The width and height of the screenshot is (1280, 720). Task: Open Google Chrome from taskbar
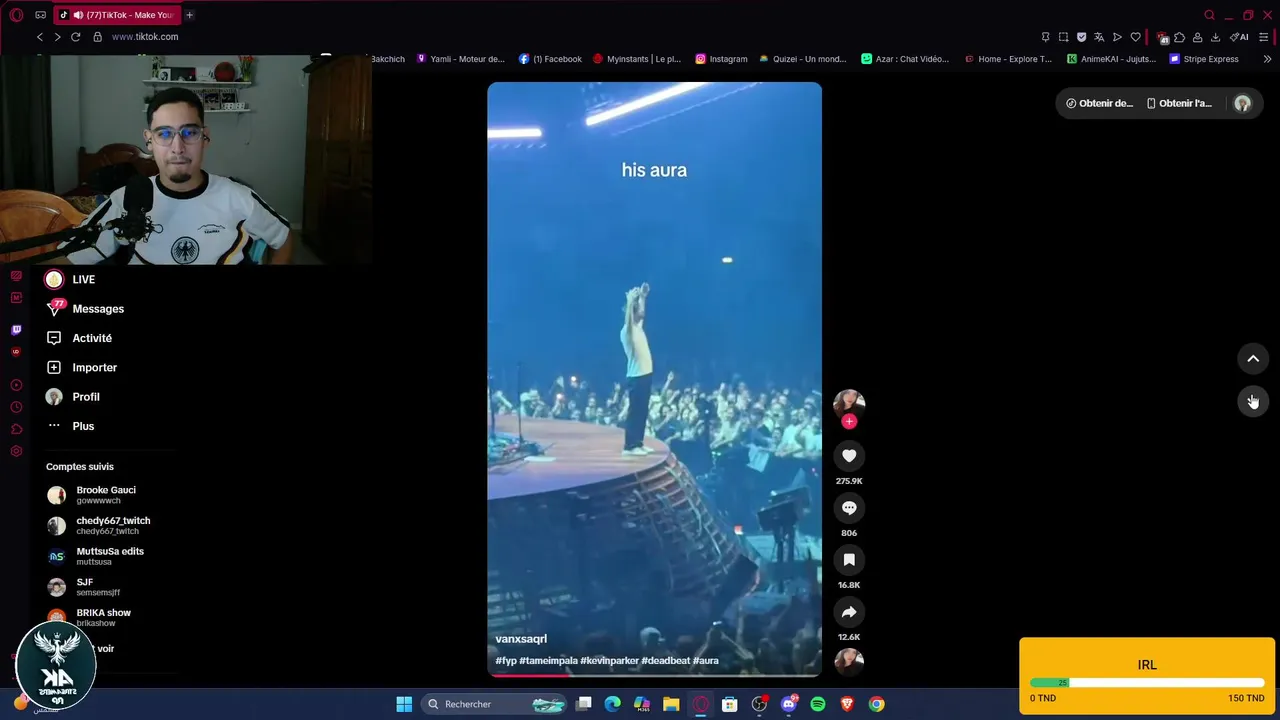point(876,704)
